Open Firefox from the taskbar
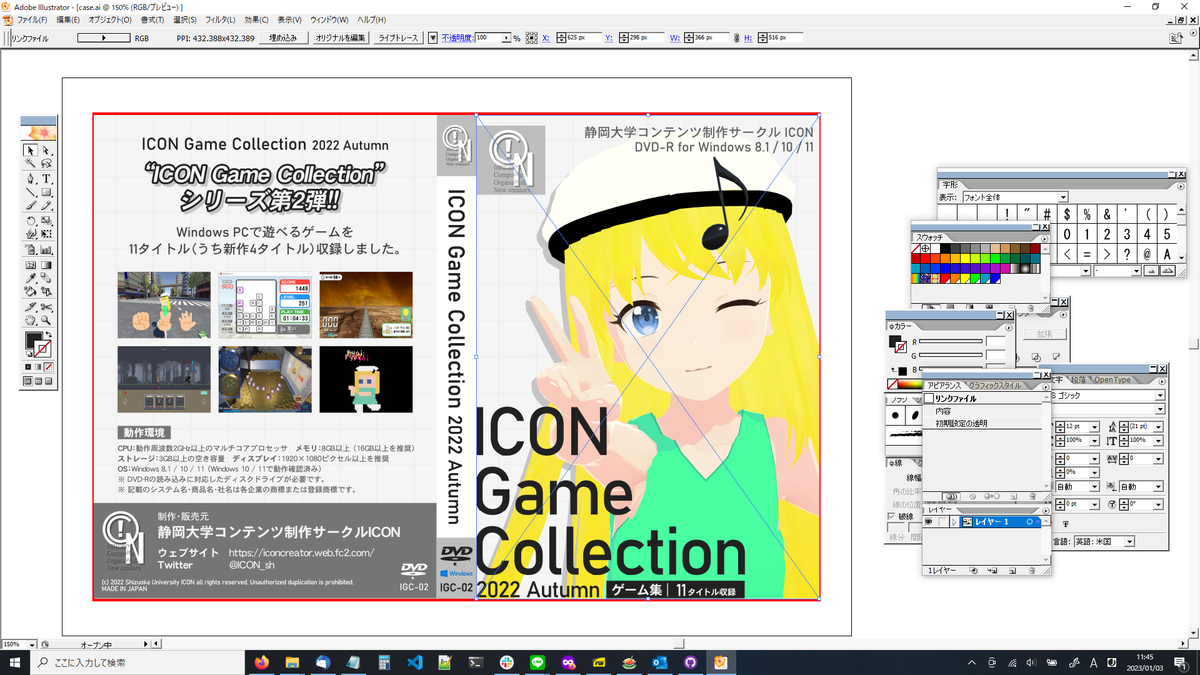The height and width of the screenshot is (675, 1200). [263, 663]
